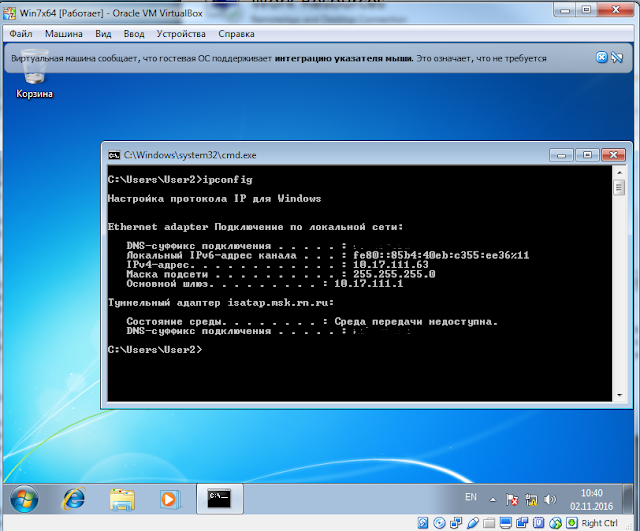Open the Файл menu
This screenshot has width=640, height=531.
(21, 34)
